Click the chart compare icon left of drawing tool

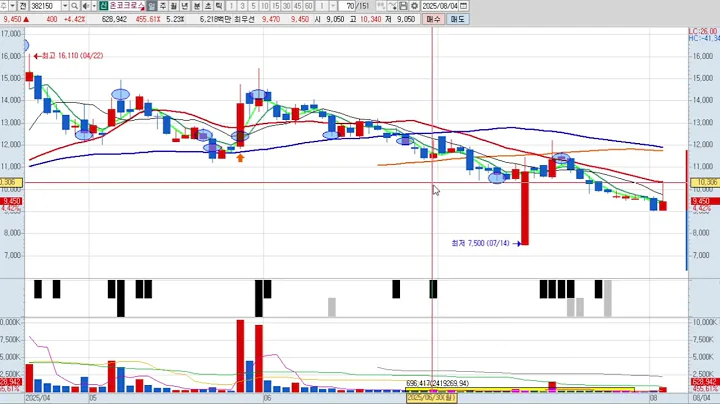tap(381, 6)
